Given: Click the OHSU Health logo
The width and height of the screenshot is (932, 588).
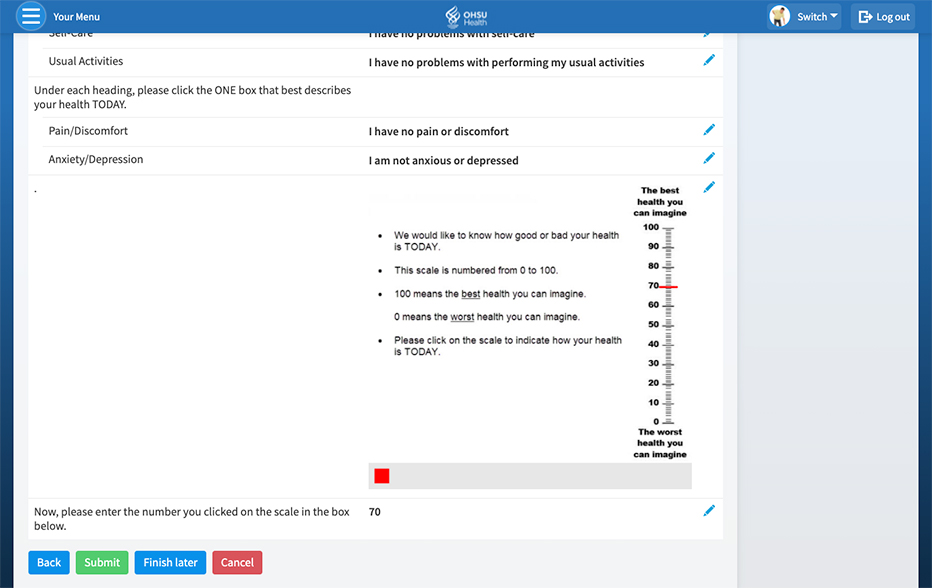Looking at the screenshot, I should 466,16.
